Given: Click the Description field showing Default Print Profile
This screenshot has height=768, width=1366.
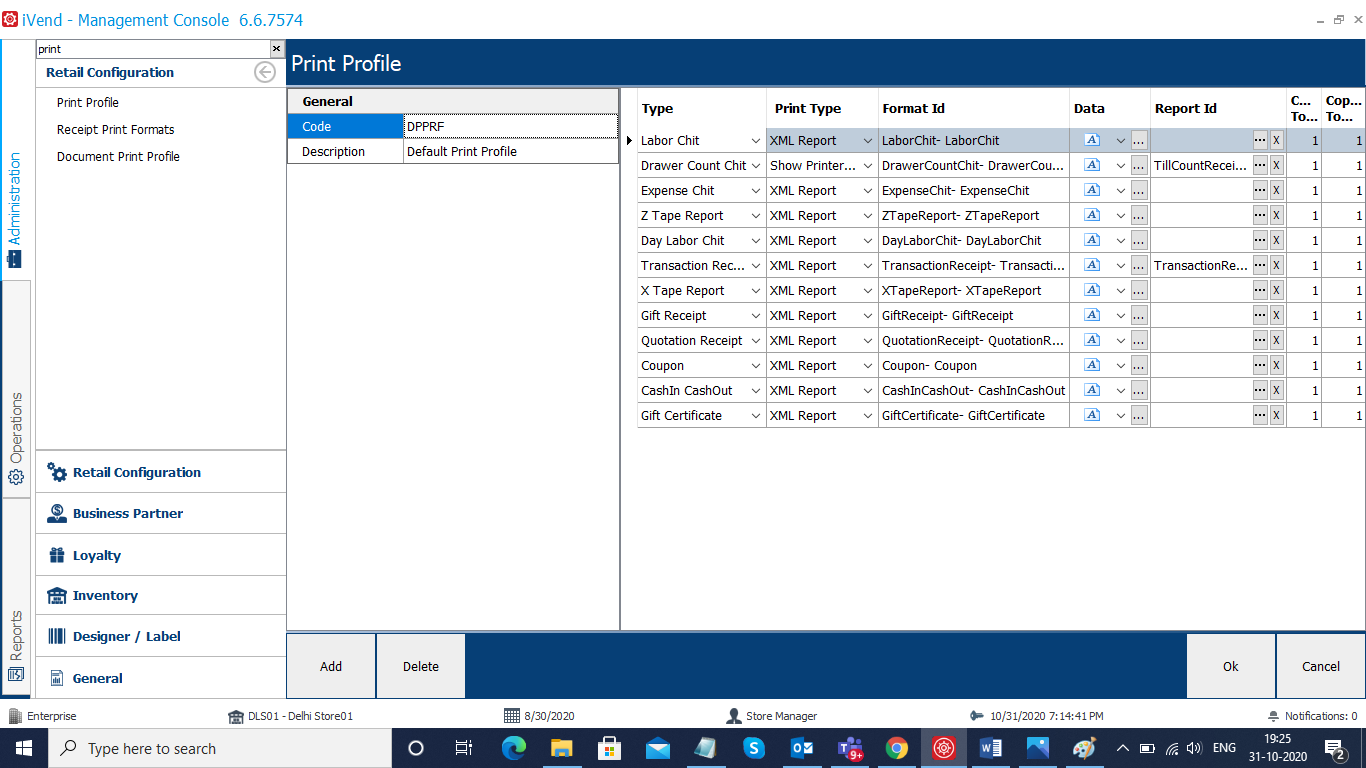Looking at the screenshot, I should coord(510,151).
